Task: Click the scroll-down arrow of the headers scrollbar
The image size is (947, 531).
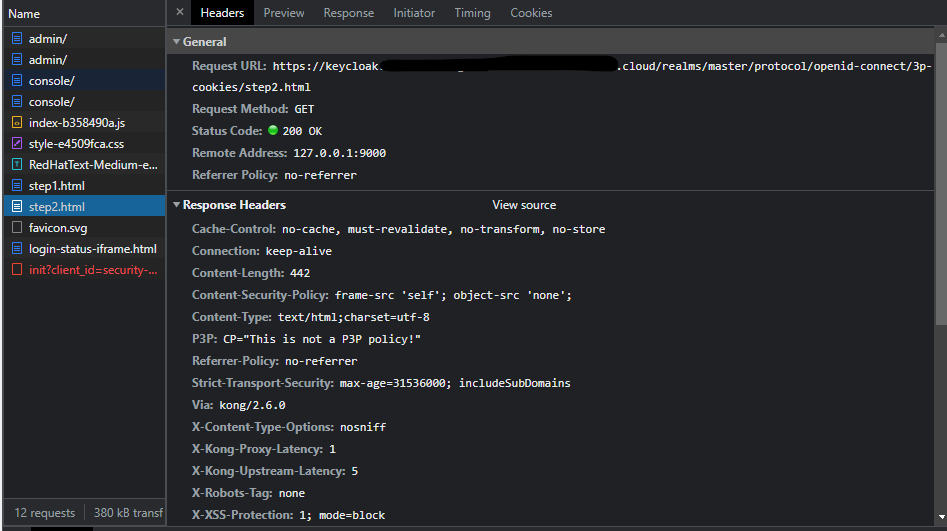Action: [942, 517]
